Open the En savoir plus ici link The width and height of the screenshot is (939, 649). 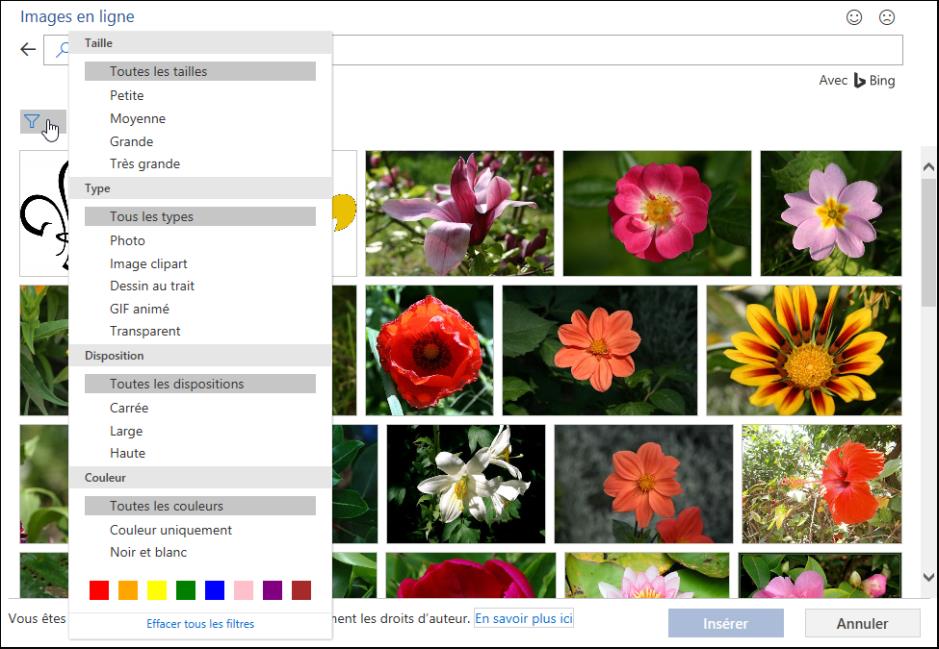click(x=523, y=619)
